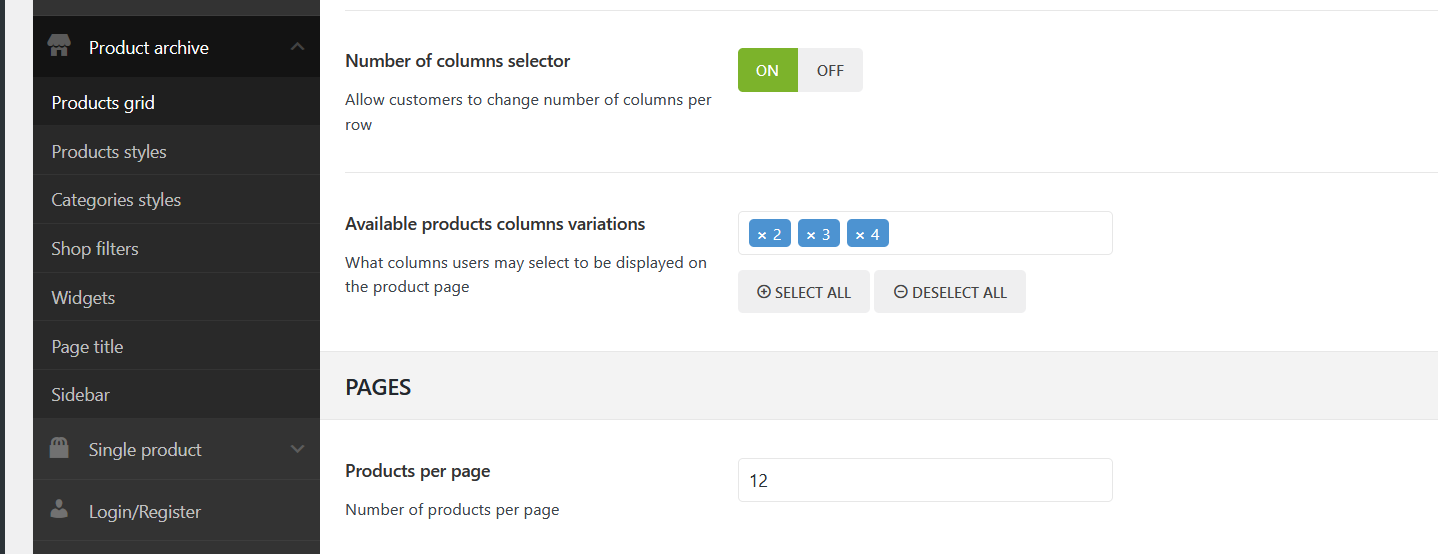Expand the Single product section
The image size is (1438, 554).
[x=297, y=449]
